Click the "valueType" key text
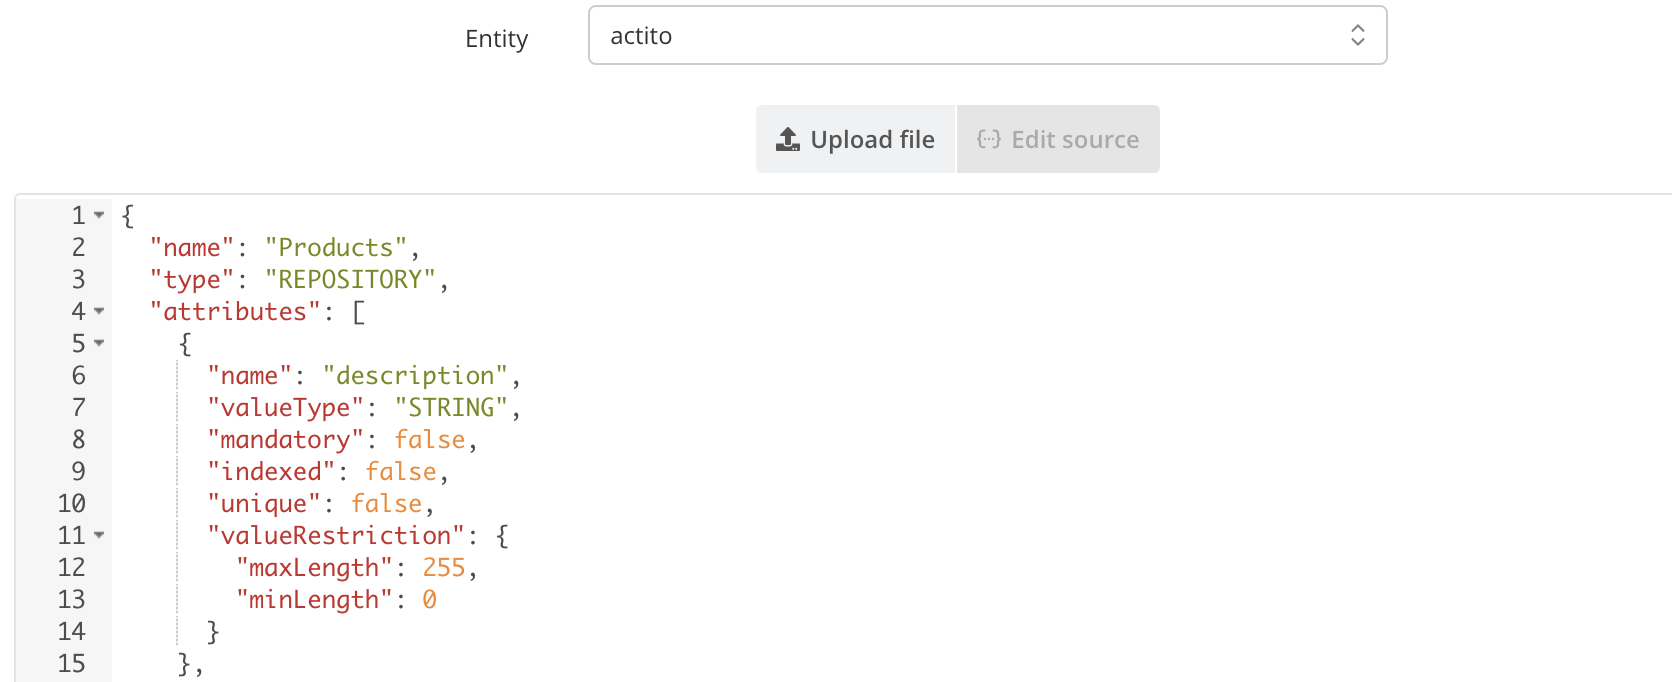The width and height of the screenshot is (1672, 682). (286, 407)
